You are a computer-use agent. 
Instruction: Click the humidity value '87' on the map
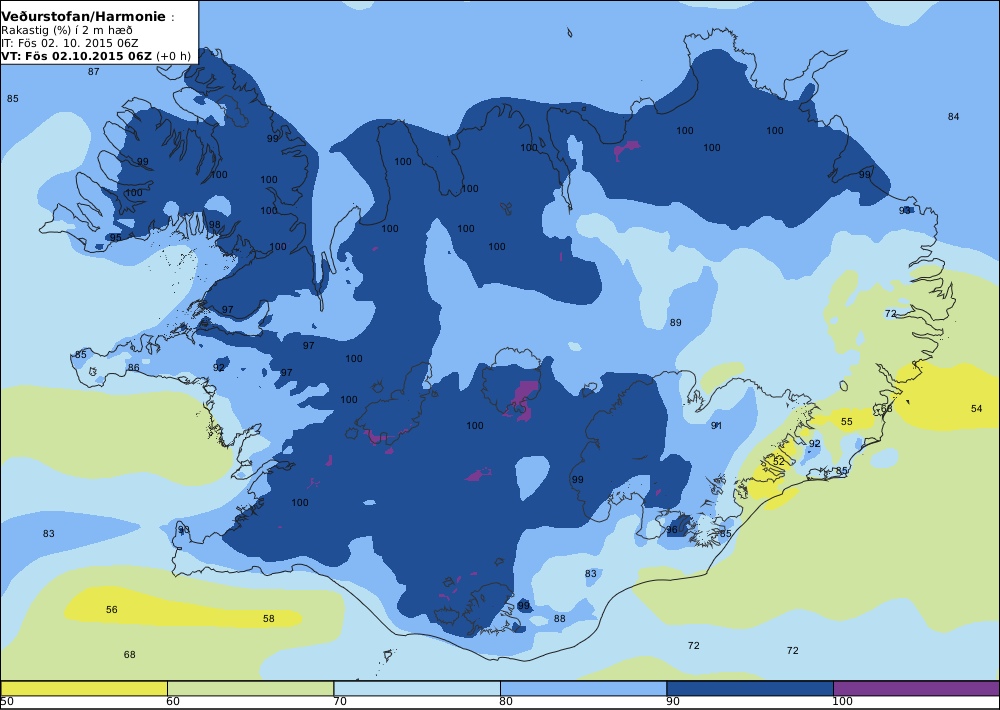pyautogui.click(x=94, y=71)
